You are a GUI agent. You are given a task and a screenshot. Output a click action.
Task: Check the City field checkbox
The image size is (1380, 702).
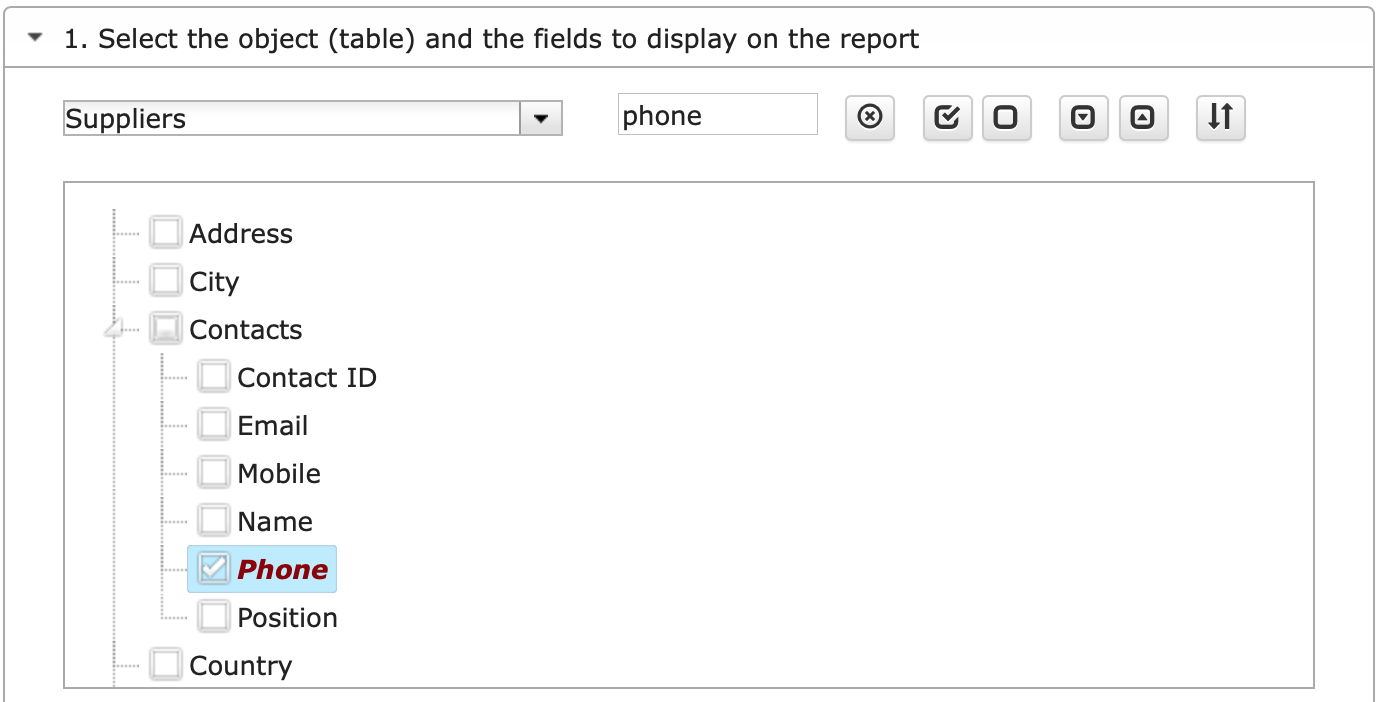tap(165, 281)
